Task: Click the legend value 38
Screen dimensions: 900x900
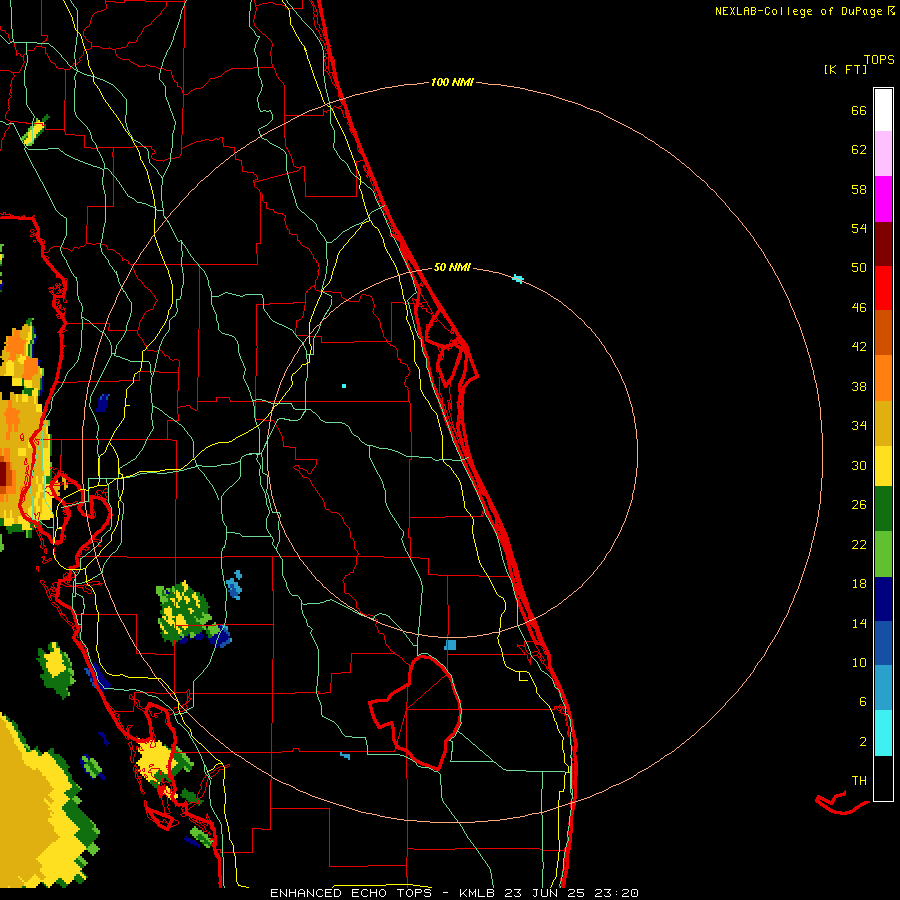Action: click(x=859, y=387)
